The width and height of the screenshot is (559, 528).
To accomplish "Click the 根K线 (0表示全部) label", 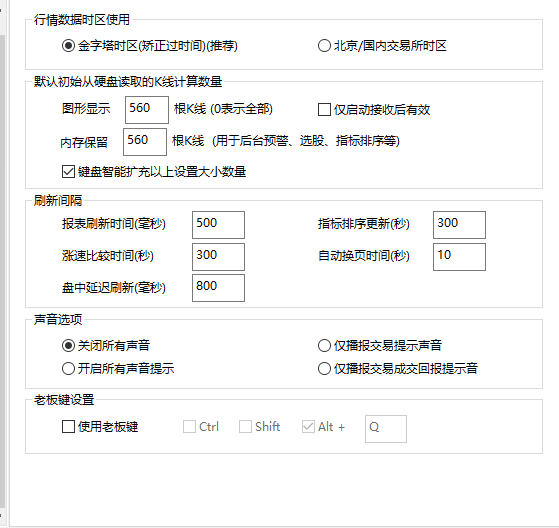I will (223, 109).
